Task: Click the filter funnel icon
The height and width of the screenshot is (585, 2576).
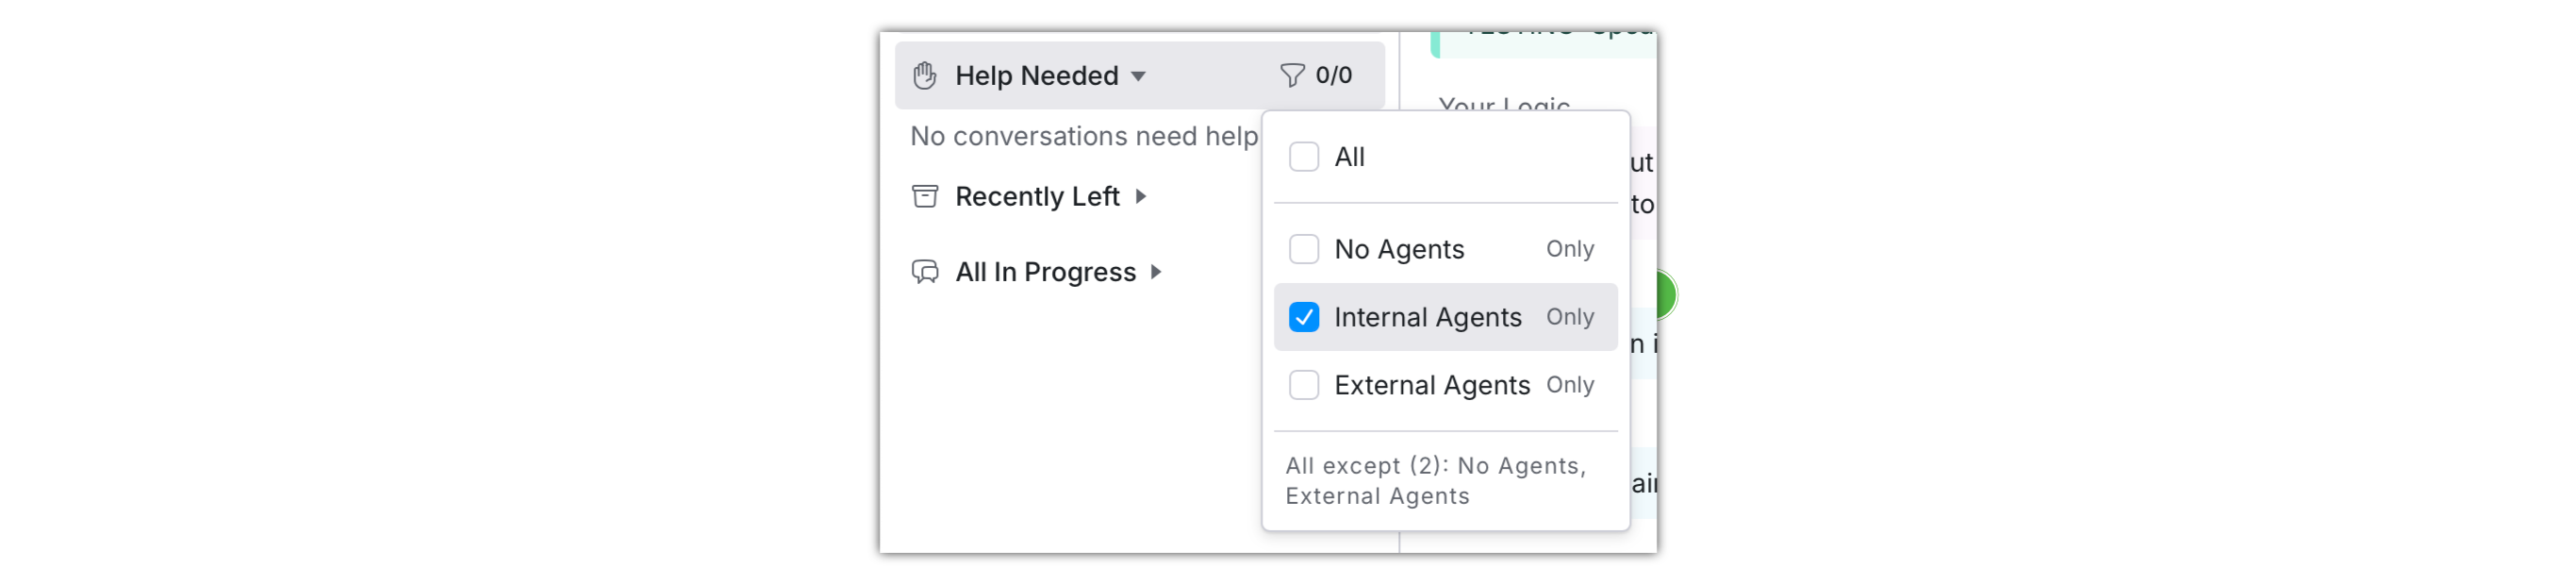Action: pyautogui.click(x=1291, y=76)
